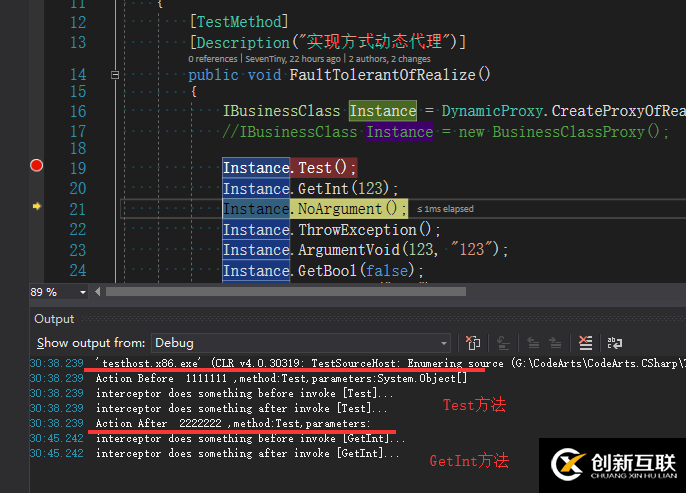This screenshot has width=686, height=493.
Task: Collapse the FaultTolerantOfRealize method outline
Action: 115,75
